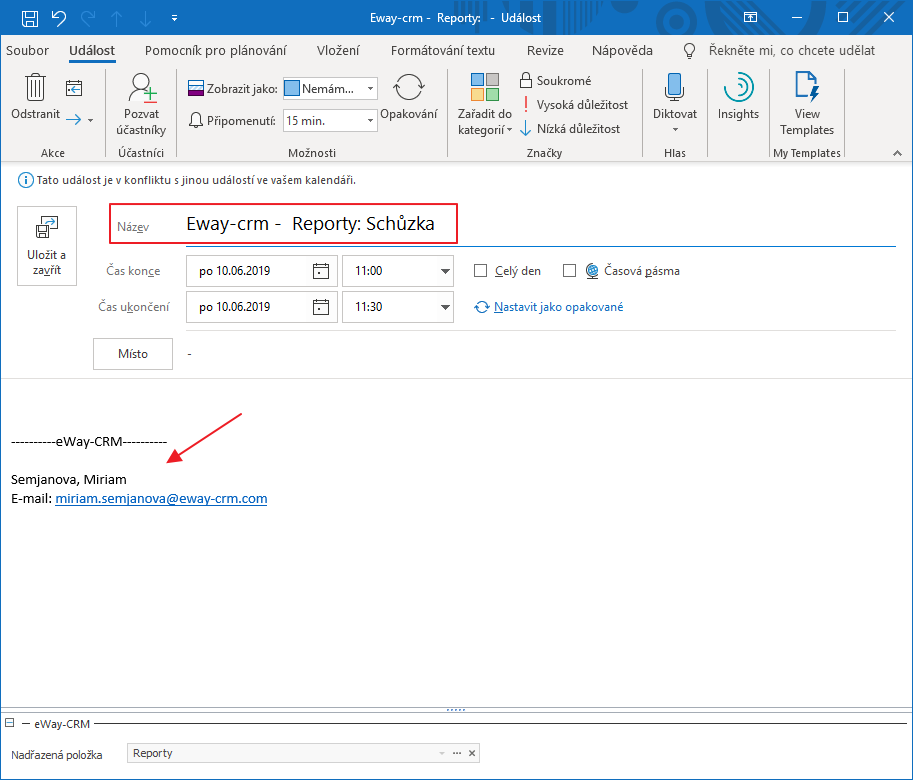Click the Redo arrow in title bar

click(88, 18)
